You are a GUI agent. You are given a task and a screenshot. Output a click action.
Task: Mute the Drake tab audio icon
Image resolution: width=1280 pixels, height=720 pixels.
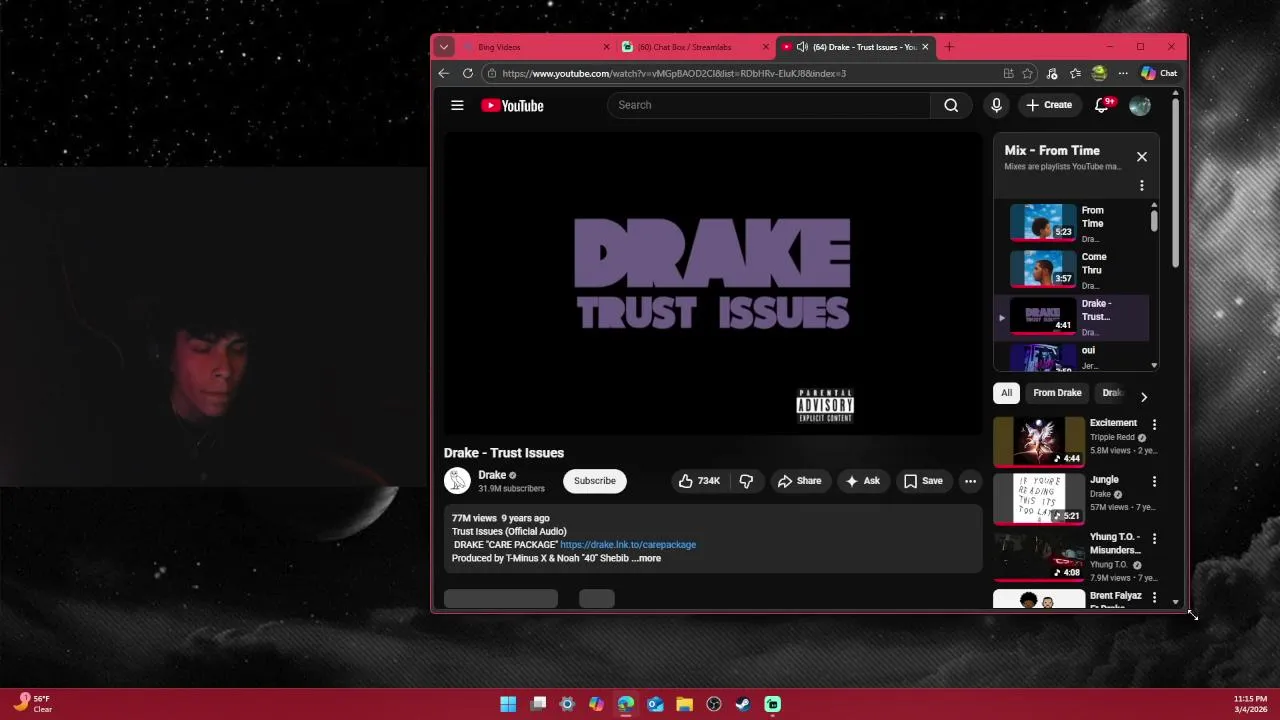point(802,47)
